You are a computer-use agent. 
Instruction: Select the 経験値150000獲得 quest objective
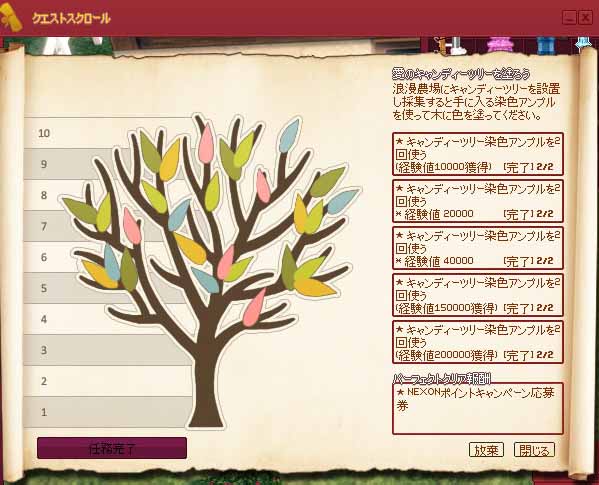coord(478,295)
